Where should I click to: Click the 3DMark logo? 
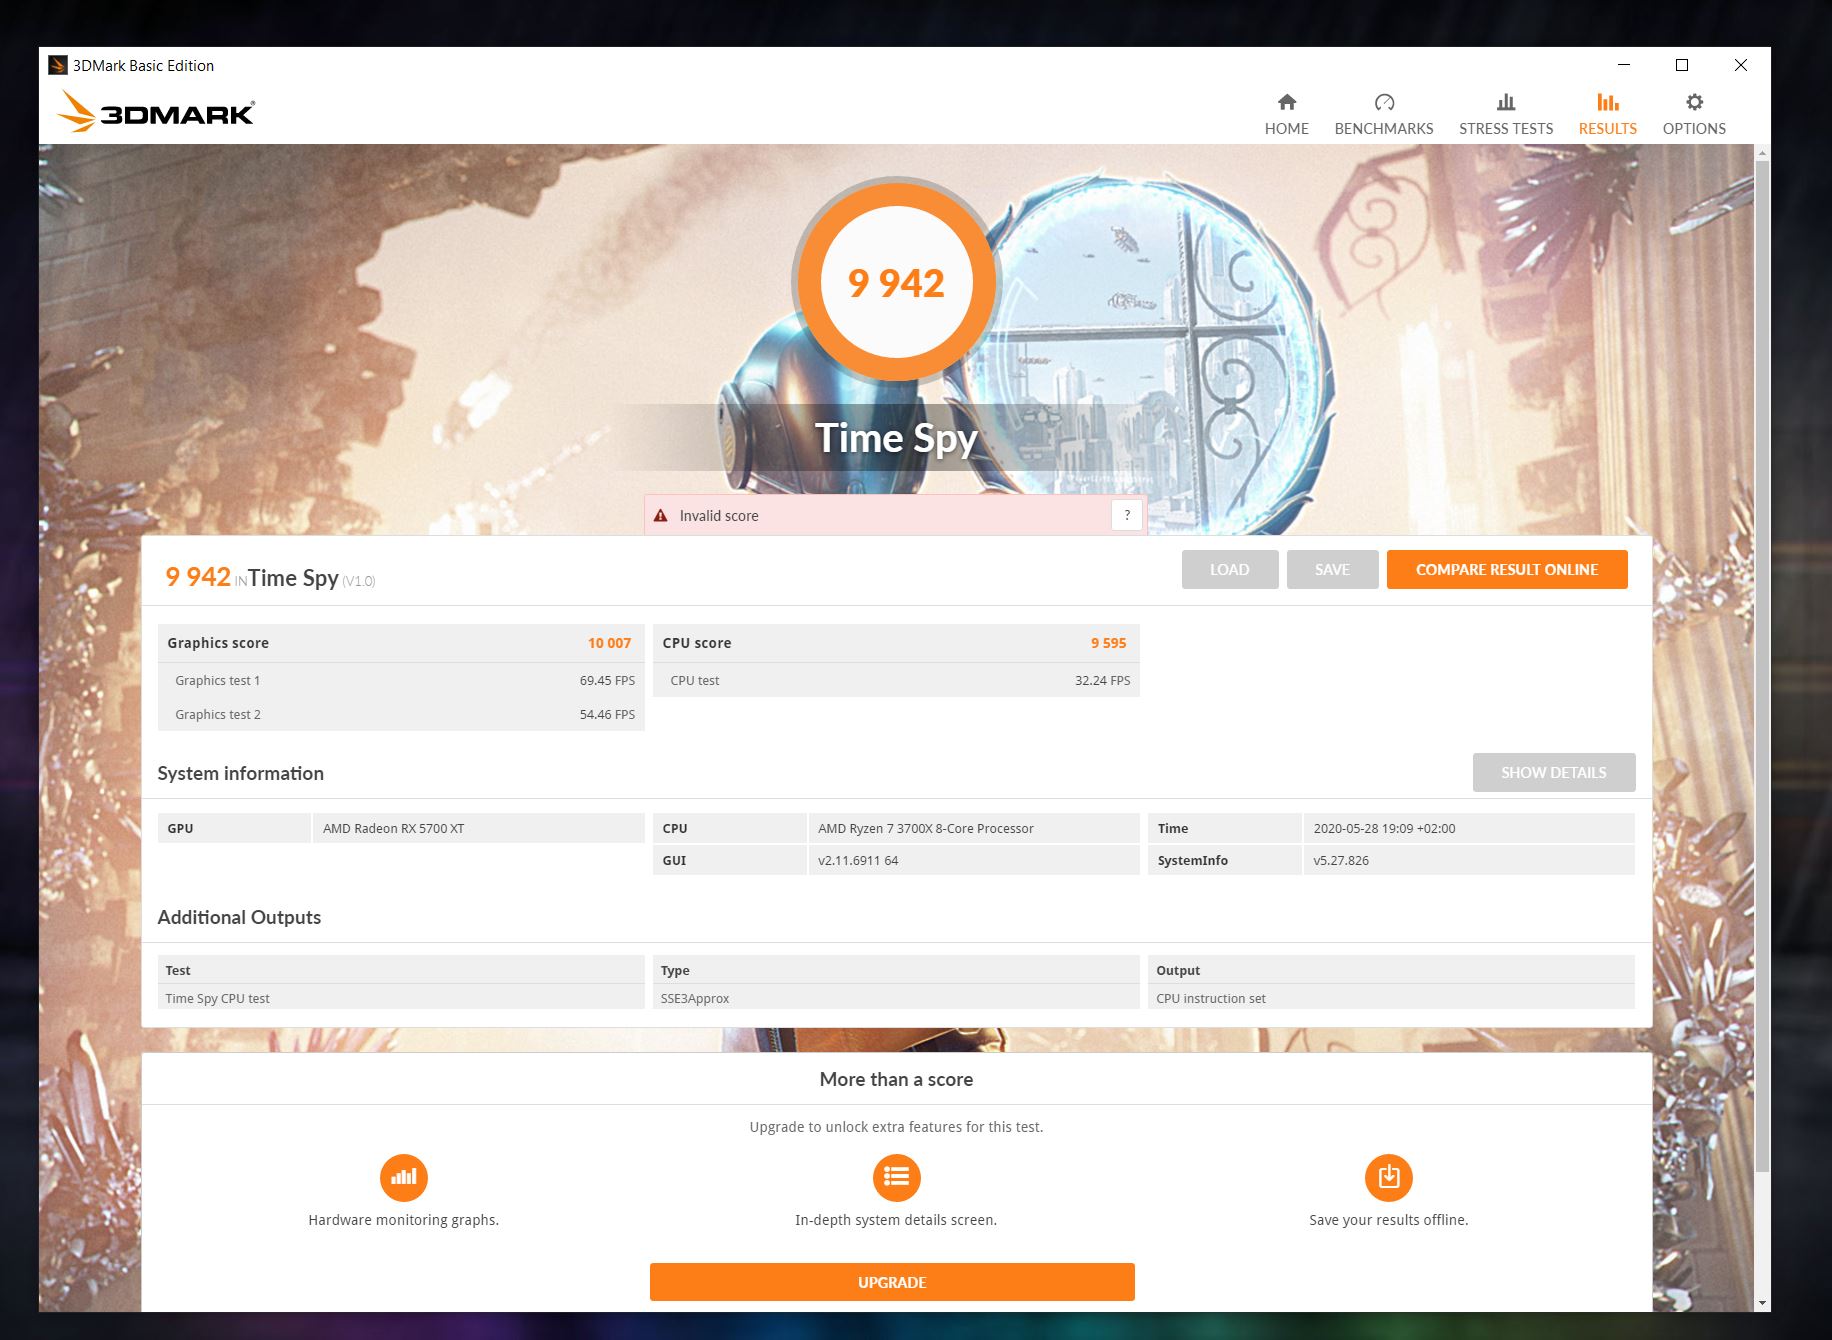click(155, 112)
